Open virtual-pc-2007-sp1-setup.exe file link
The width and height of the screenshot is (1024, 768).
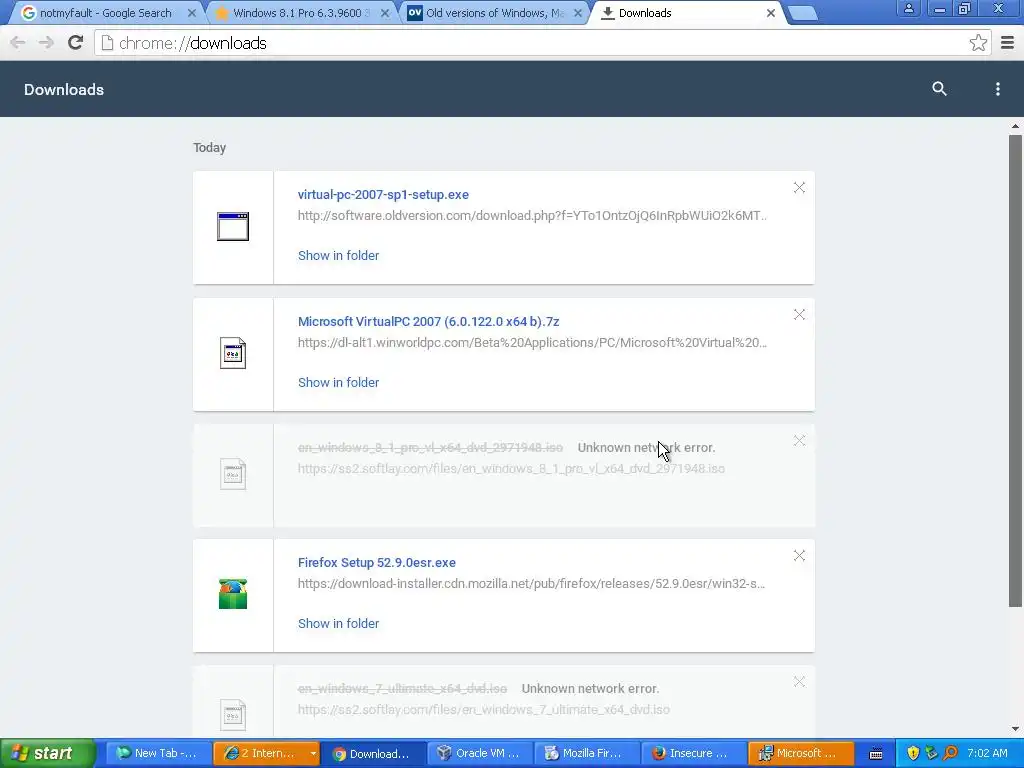pos(383,195)
